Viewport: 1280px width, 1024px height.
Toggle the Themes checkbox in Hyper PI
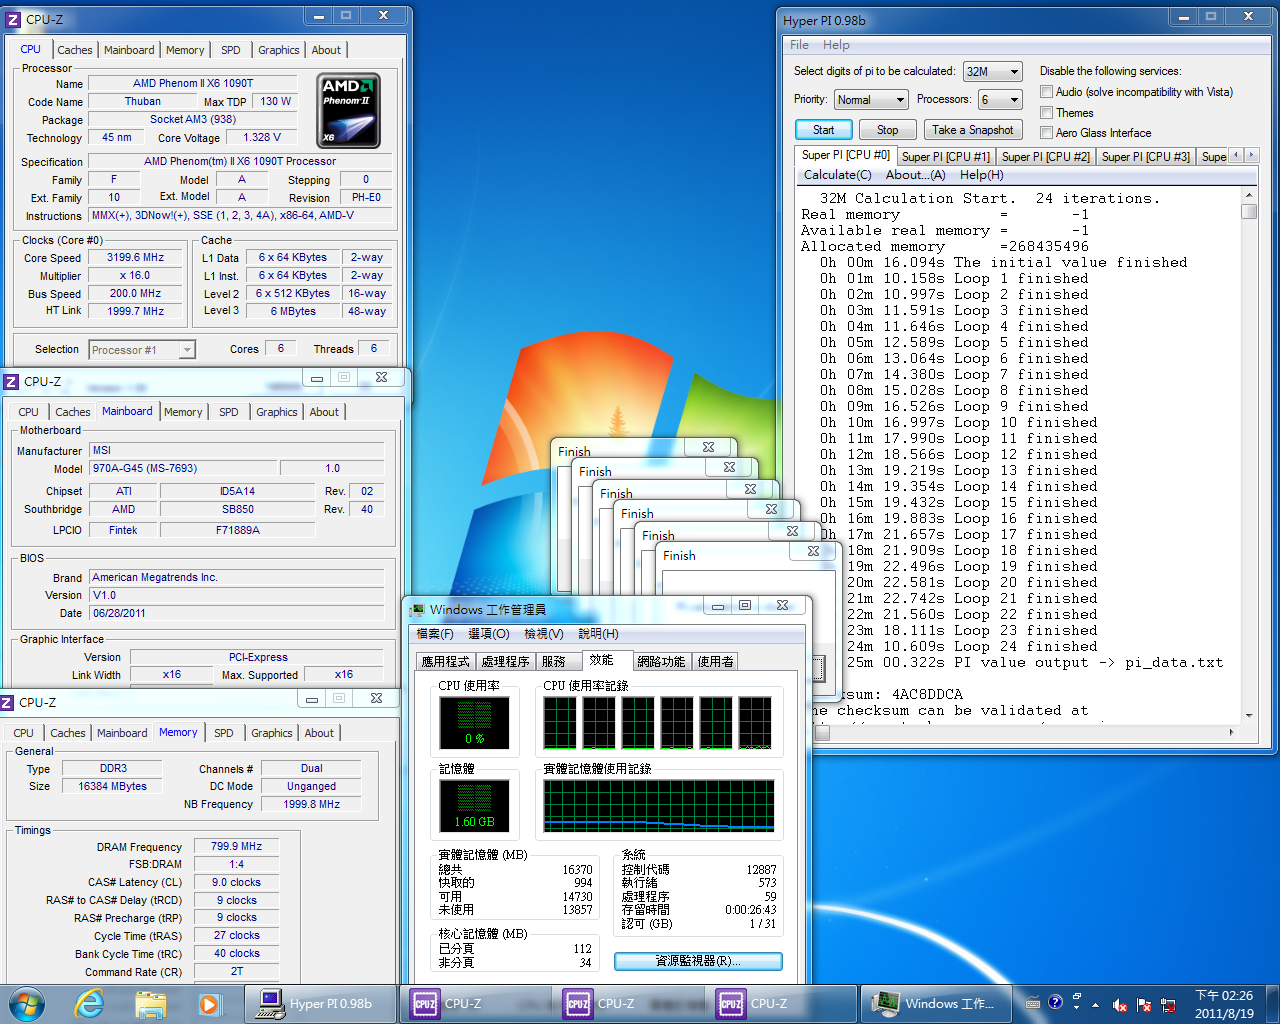point(1046,113)
